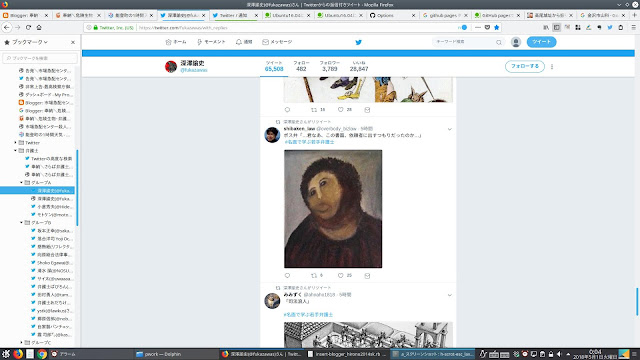
Task: Go to Twitter ホーム
Action: (176, 42)
